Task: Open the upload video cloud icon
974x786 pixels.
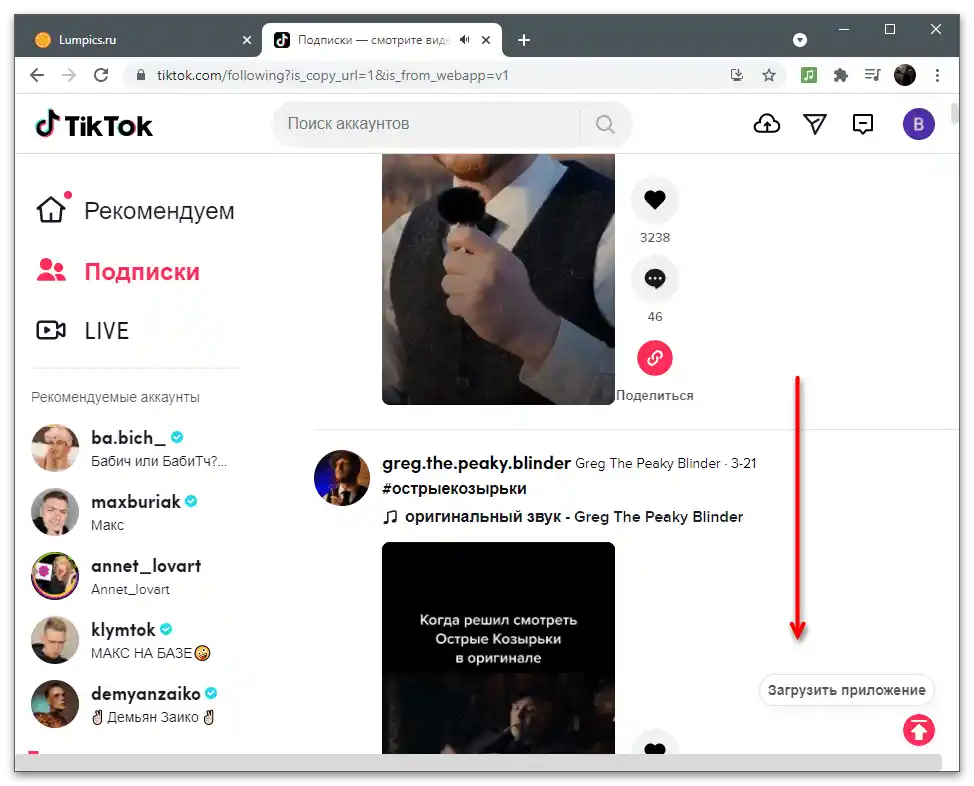Action: pyautogui.click(x=767, y=124)
